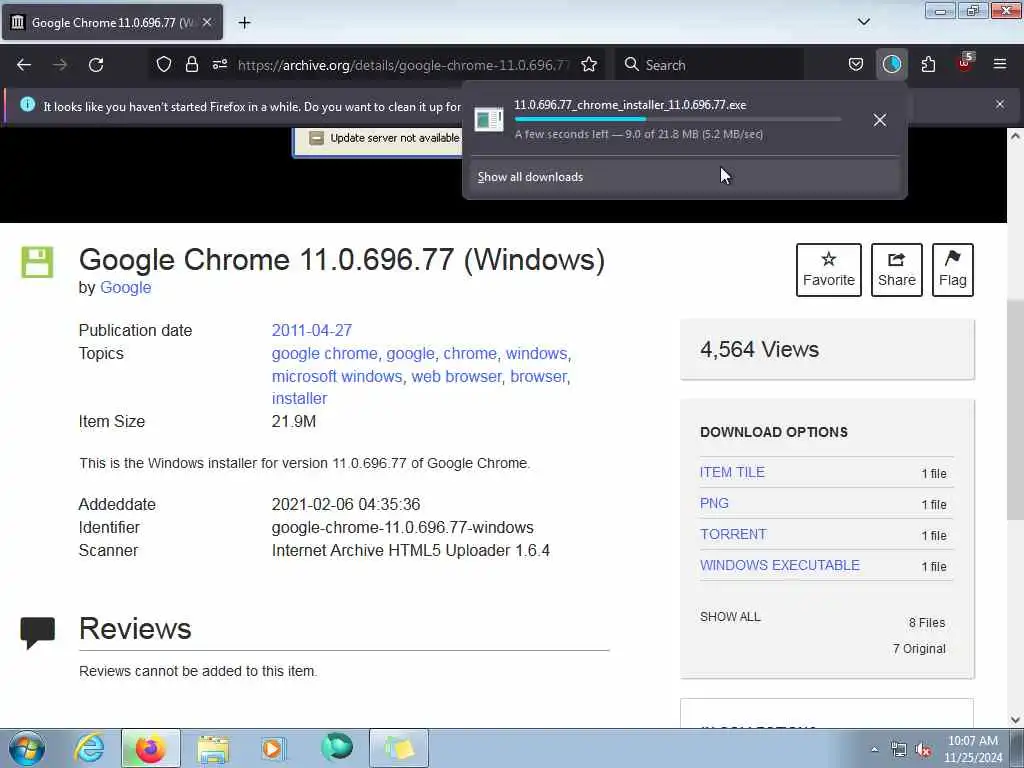
Task: Click the Favorite button
Action: pos(829,270)
